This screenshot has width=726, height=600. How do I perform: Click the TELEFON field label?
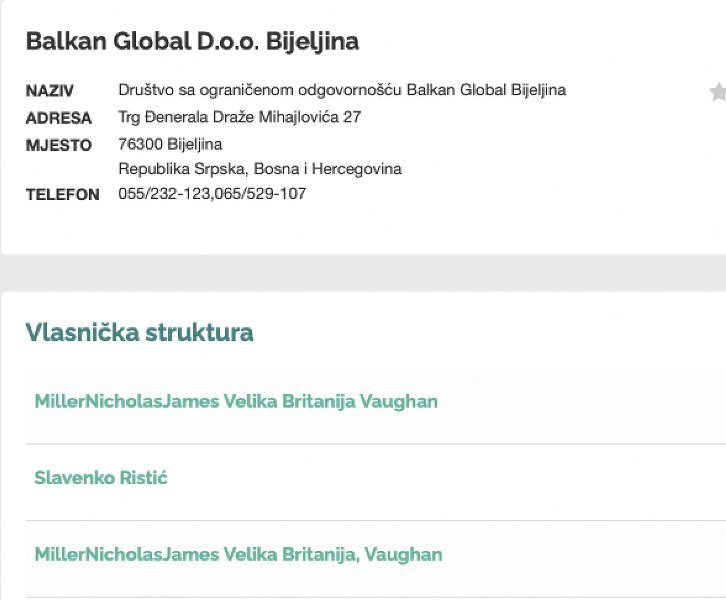tap(63, 194)
